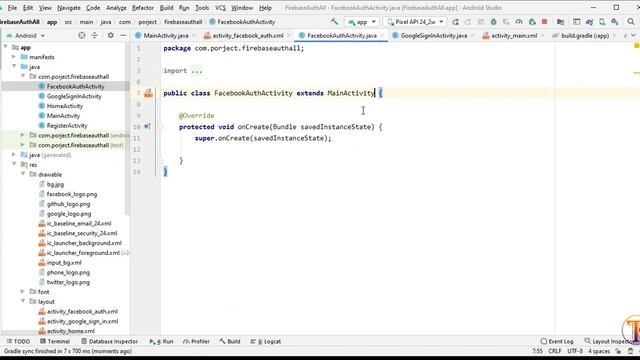Open the Navigate menu
Image resolution: width=640 pixels, height=360 pixels.
coord(69,8)
